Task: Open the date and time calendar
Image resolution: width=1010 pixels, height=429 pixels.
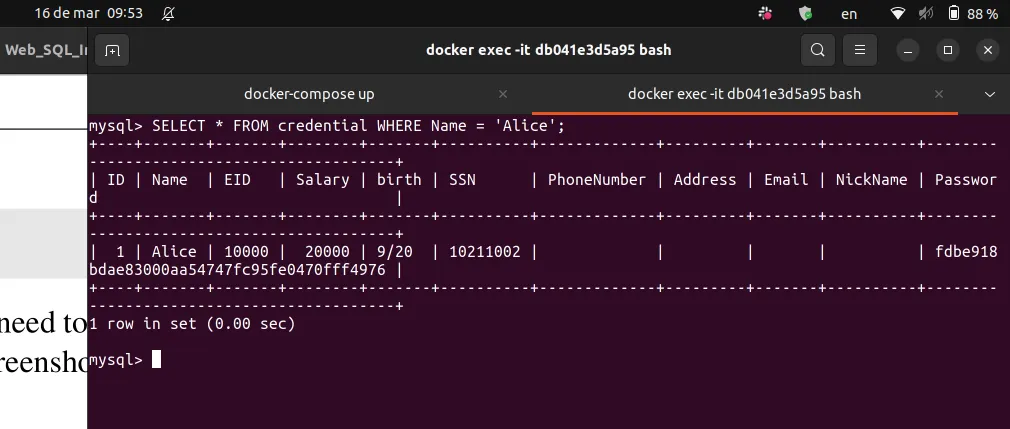Action: tap(74, 14)
